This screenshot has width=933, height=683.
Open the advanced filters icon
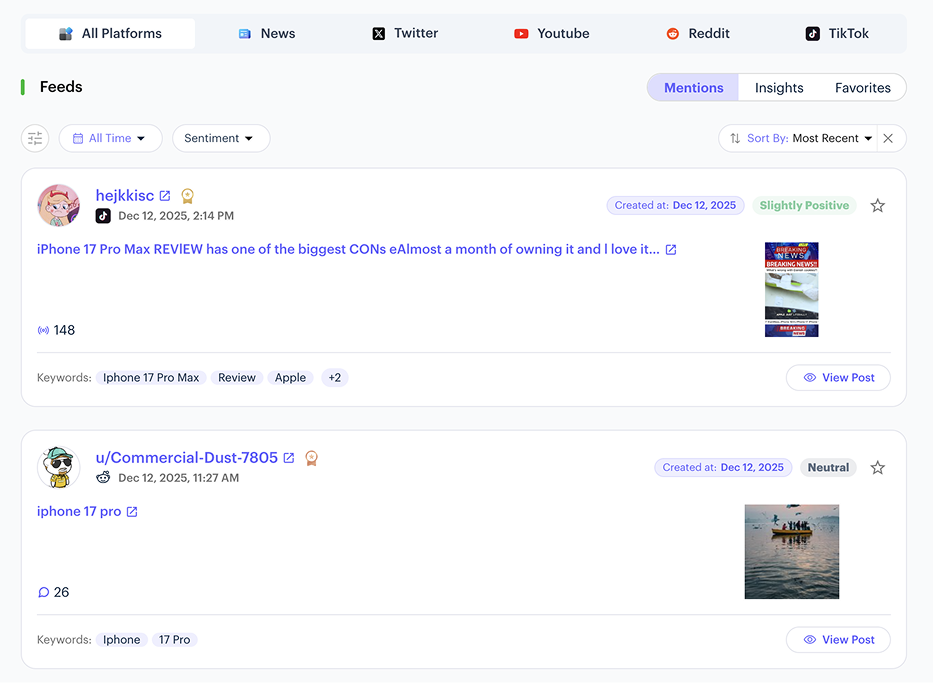[34, 138]
